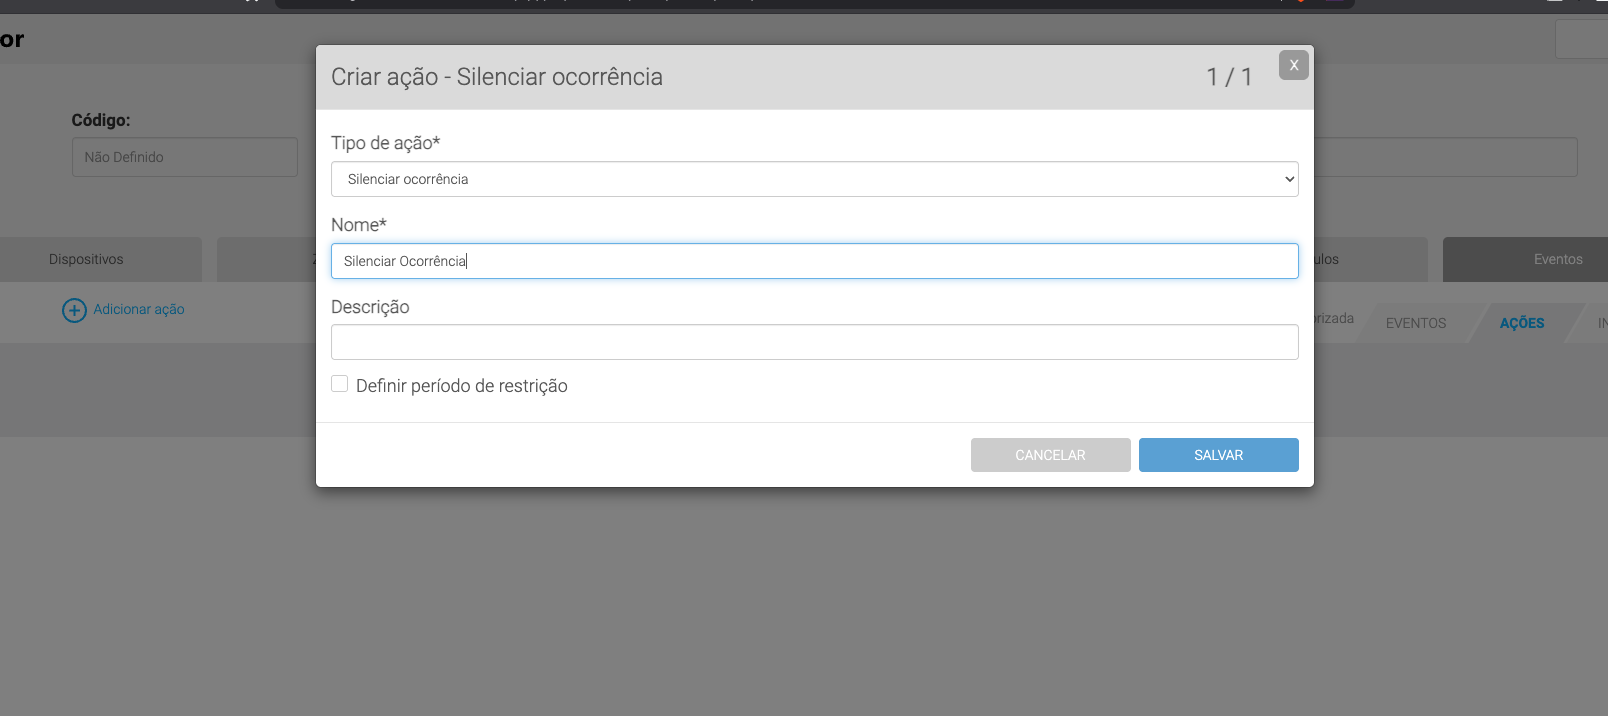Enable the Definir período de restrição checkbox
Screen dimensions: 1608x716
pos(340,384)
